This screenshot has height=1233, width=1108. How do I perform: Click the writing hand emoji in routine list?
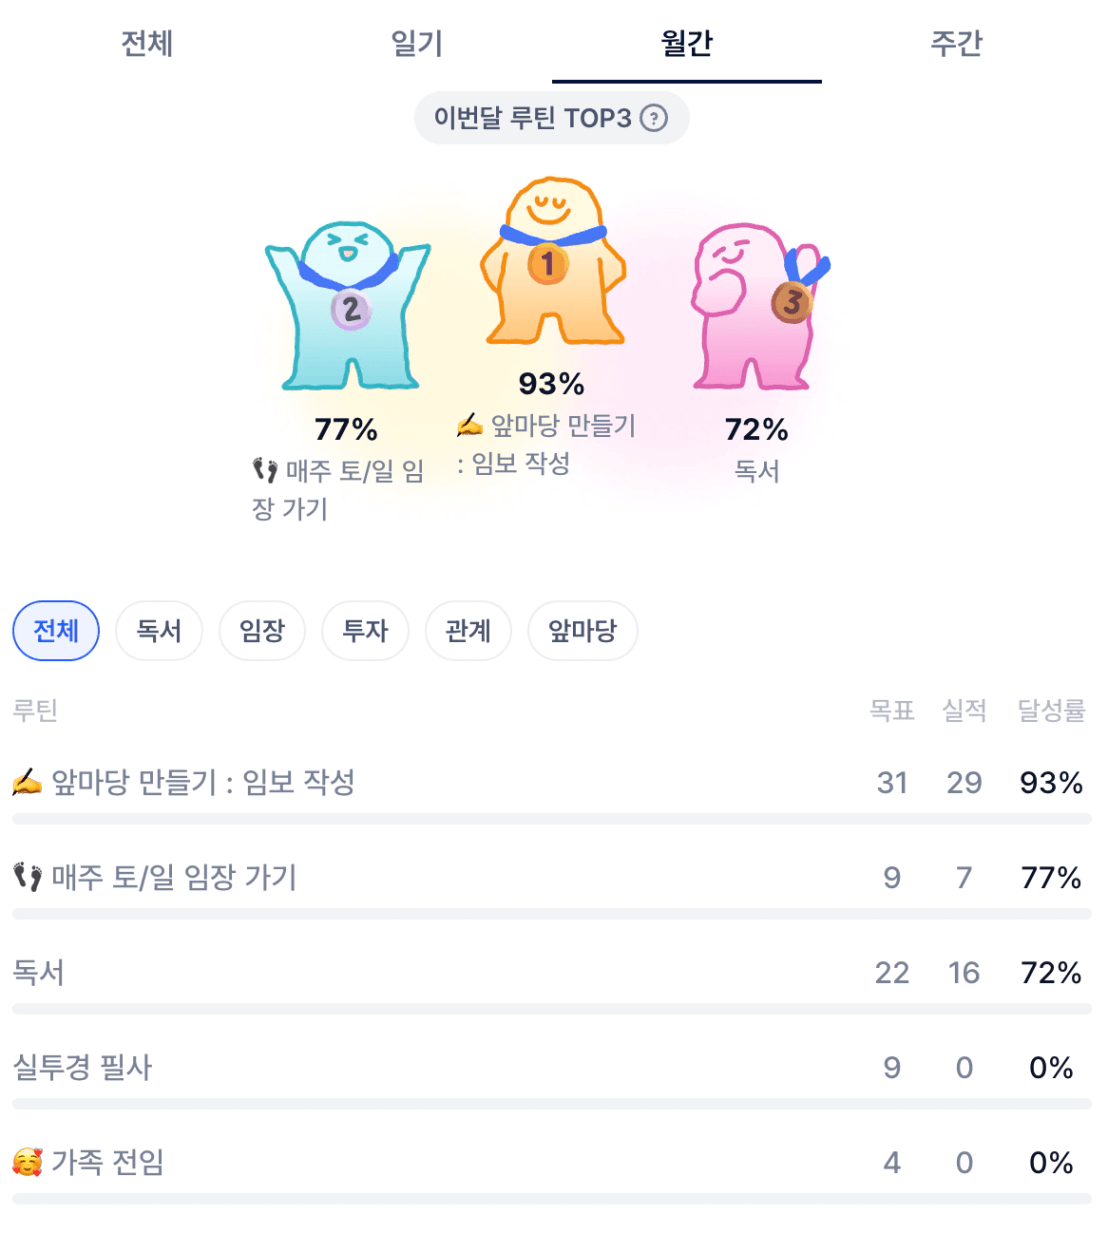27,782
